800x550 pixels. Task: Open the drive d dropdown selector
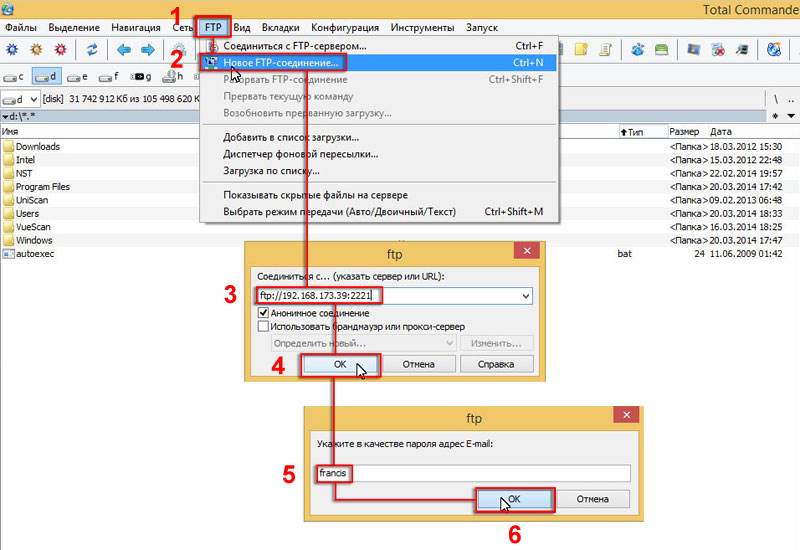tap(20, 99)
